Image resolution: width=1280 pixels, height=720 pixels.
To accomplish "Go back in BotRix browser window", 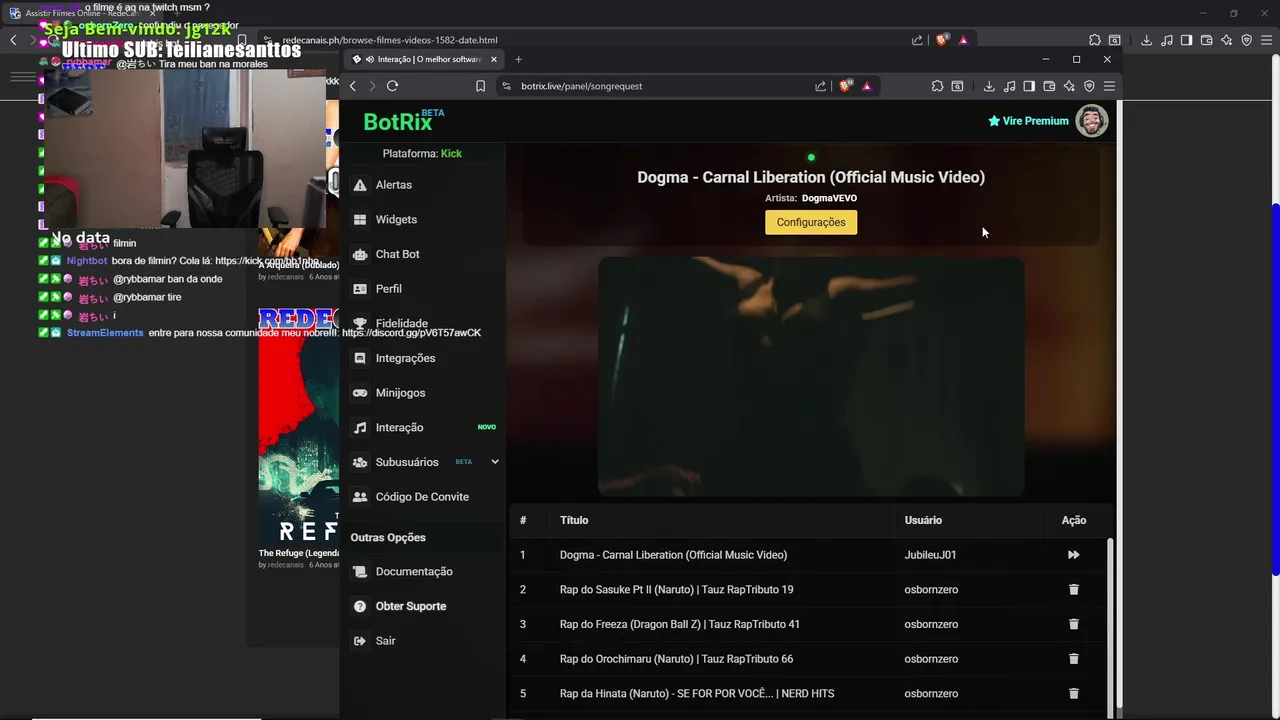I will click(x=353, y=86).
